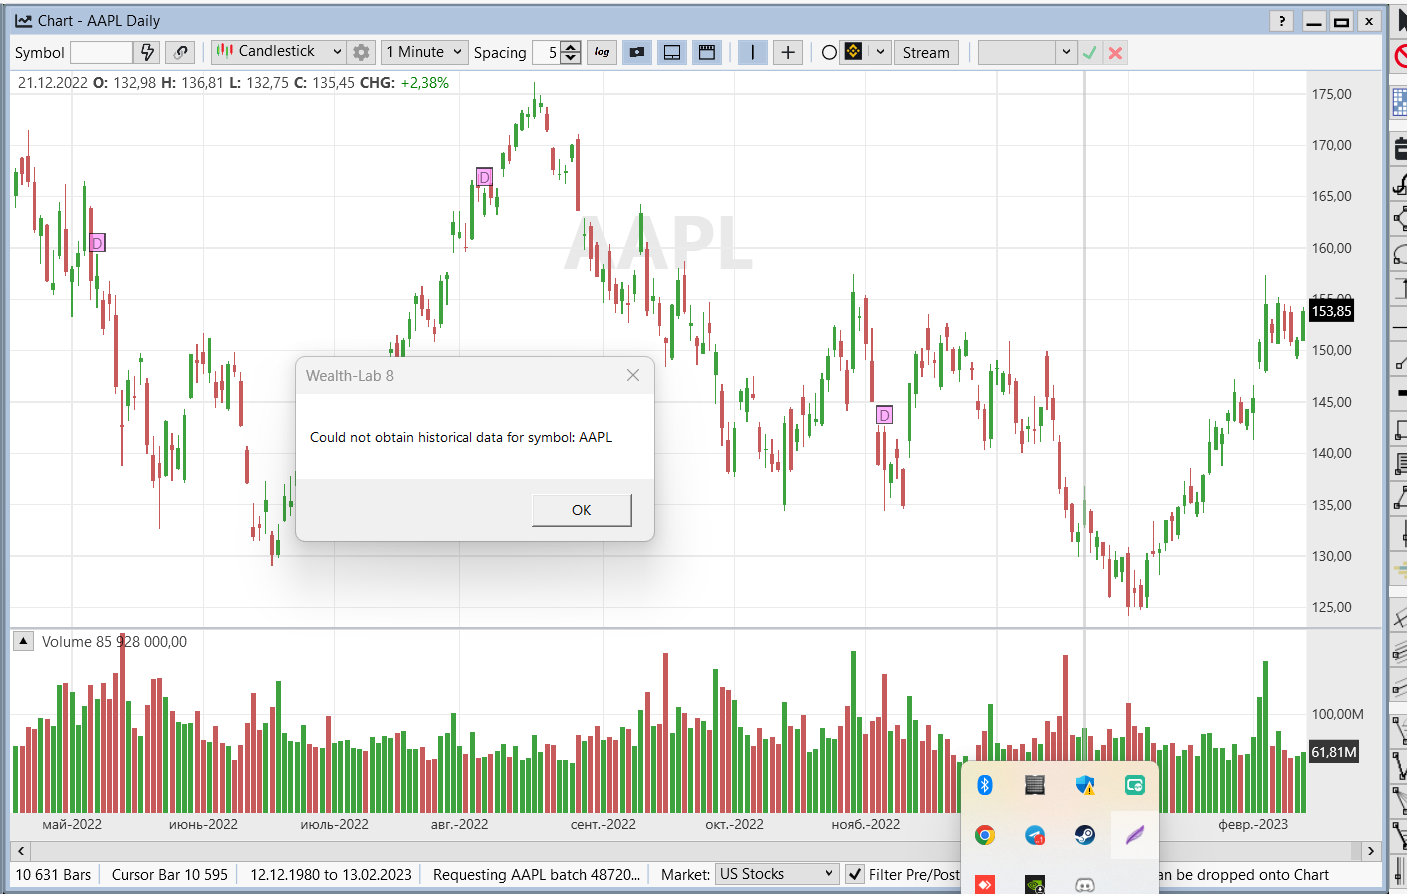Click the crosshair plus cursor button

point(788,52)
